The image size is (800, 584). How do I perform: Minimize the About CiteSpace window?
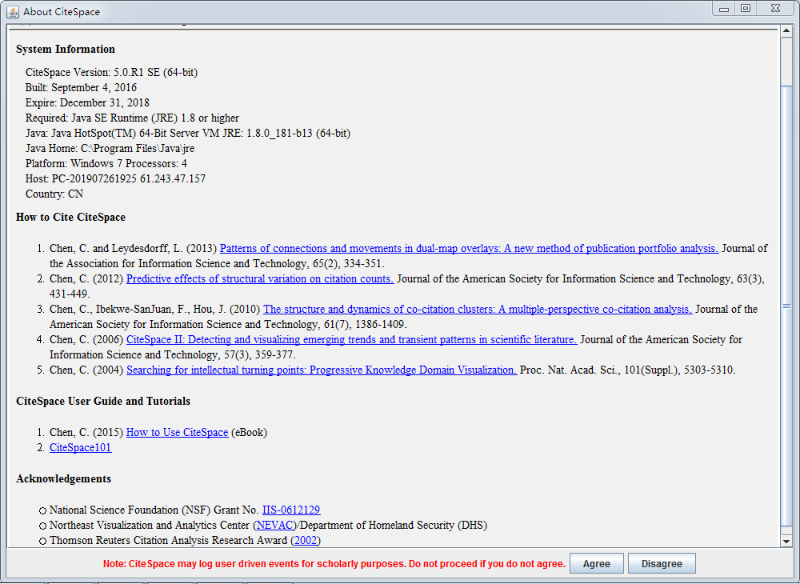723,9
